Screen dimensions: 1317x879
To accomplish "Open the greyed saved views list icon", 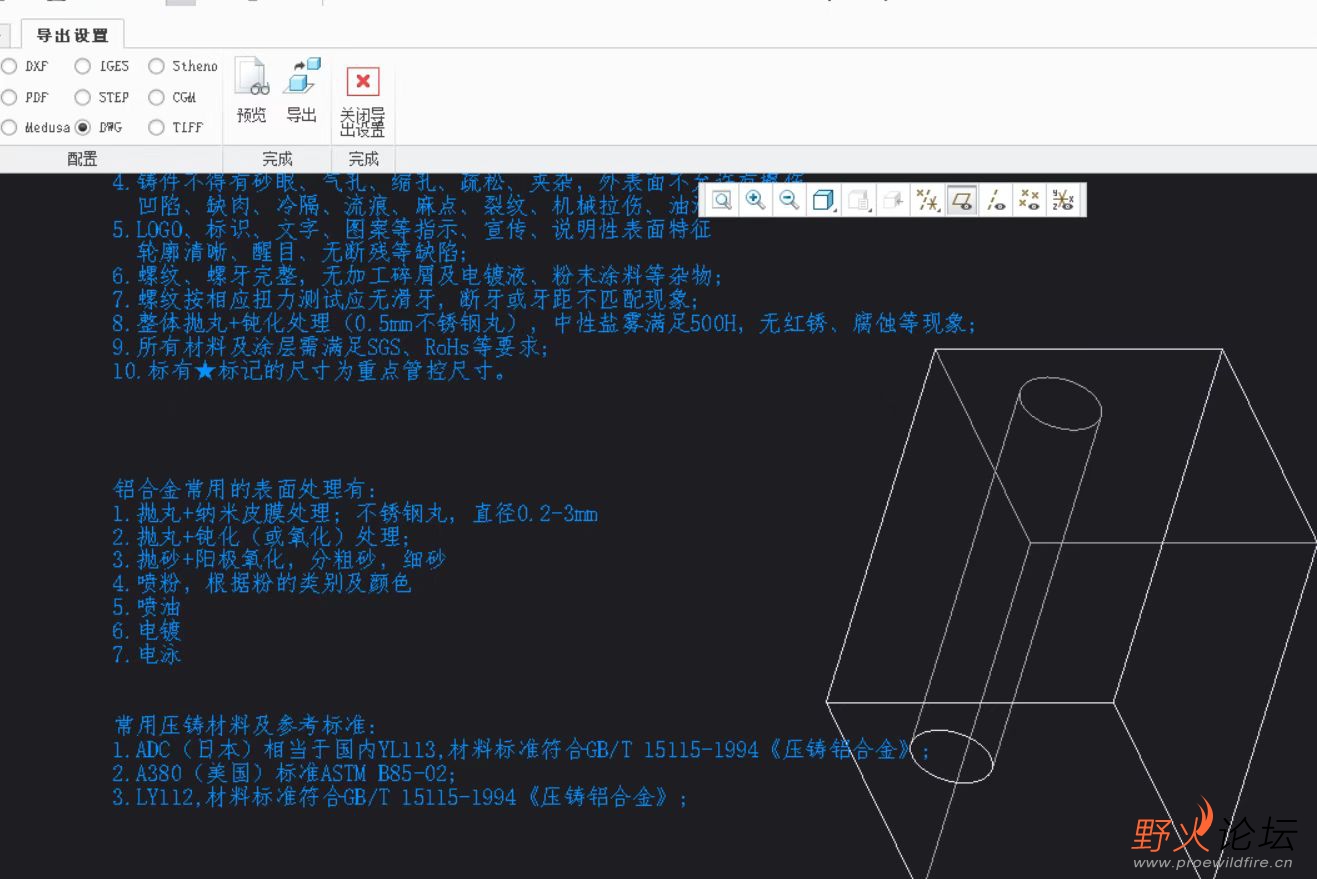I will click(858, 200).
